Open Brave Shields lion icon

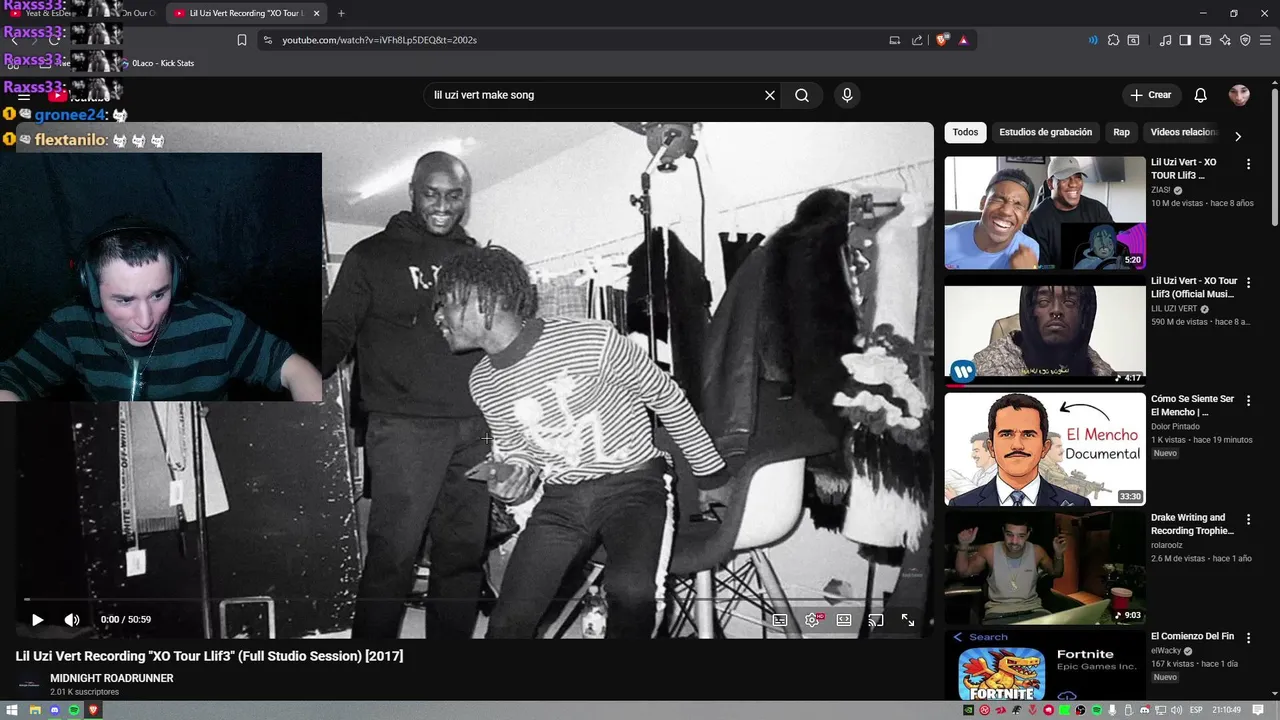point(942,40)
